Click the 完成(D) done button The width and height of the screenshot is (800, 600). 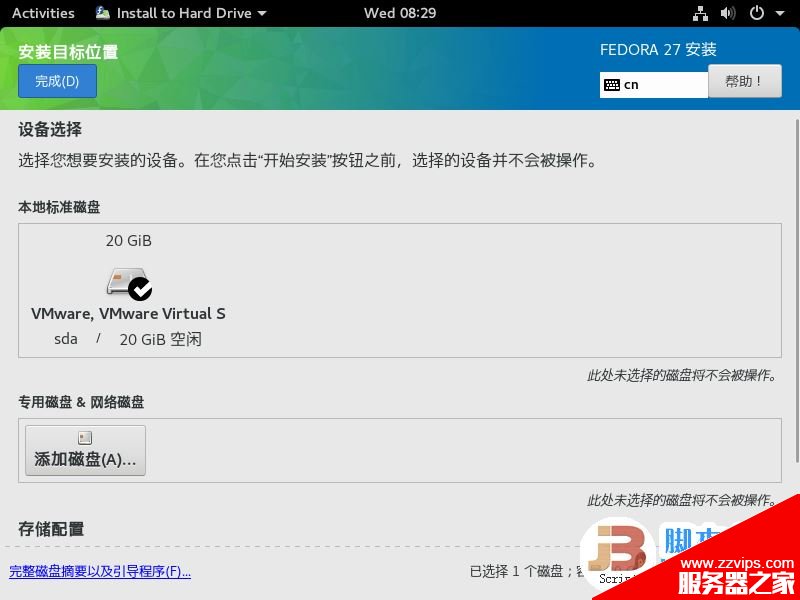click(57, 81)
